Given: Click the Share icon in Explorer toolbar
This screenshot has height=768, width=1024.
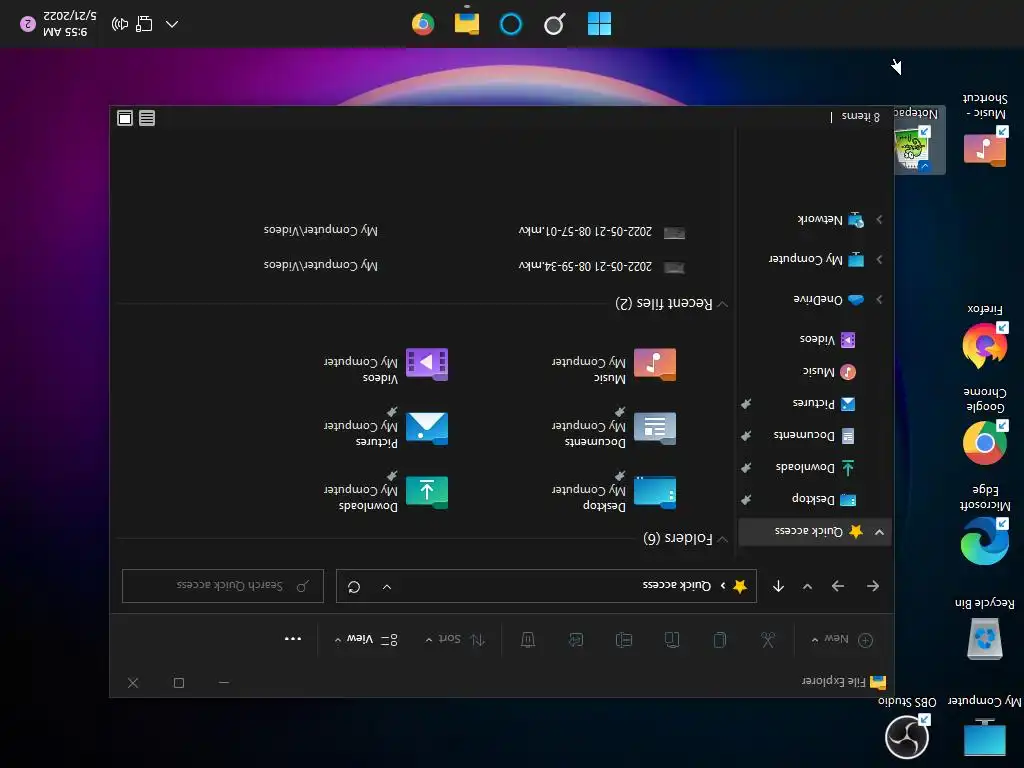Looking at the screenshot, I should [576, 640].
